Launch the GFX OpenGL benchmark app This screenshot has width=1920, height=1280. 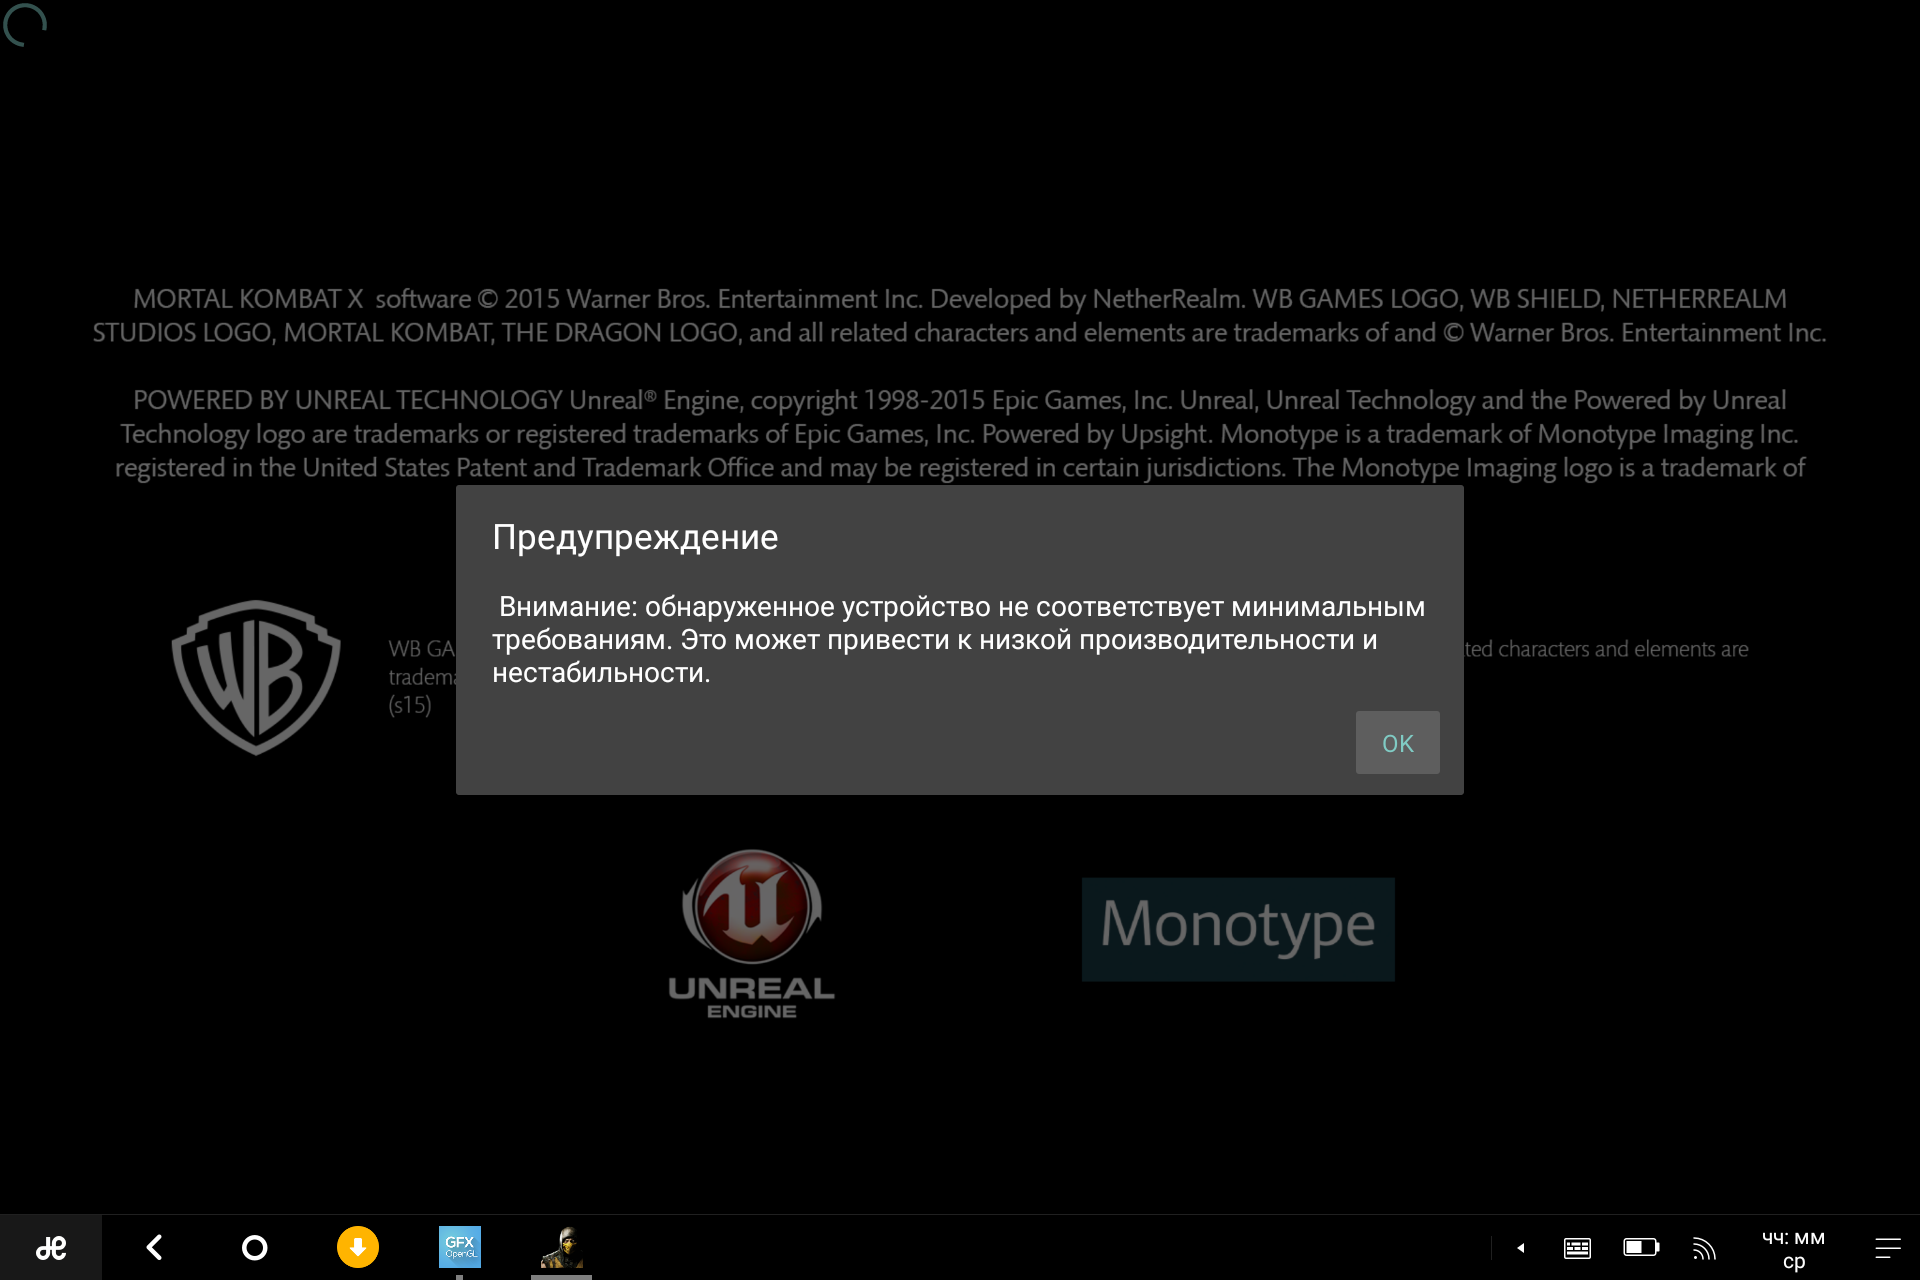pos(460,1247)
